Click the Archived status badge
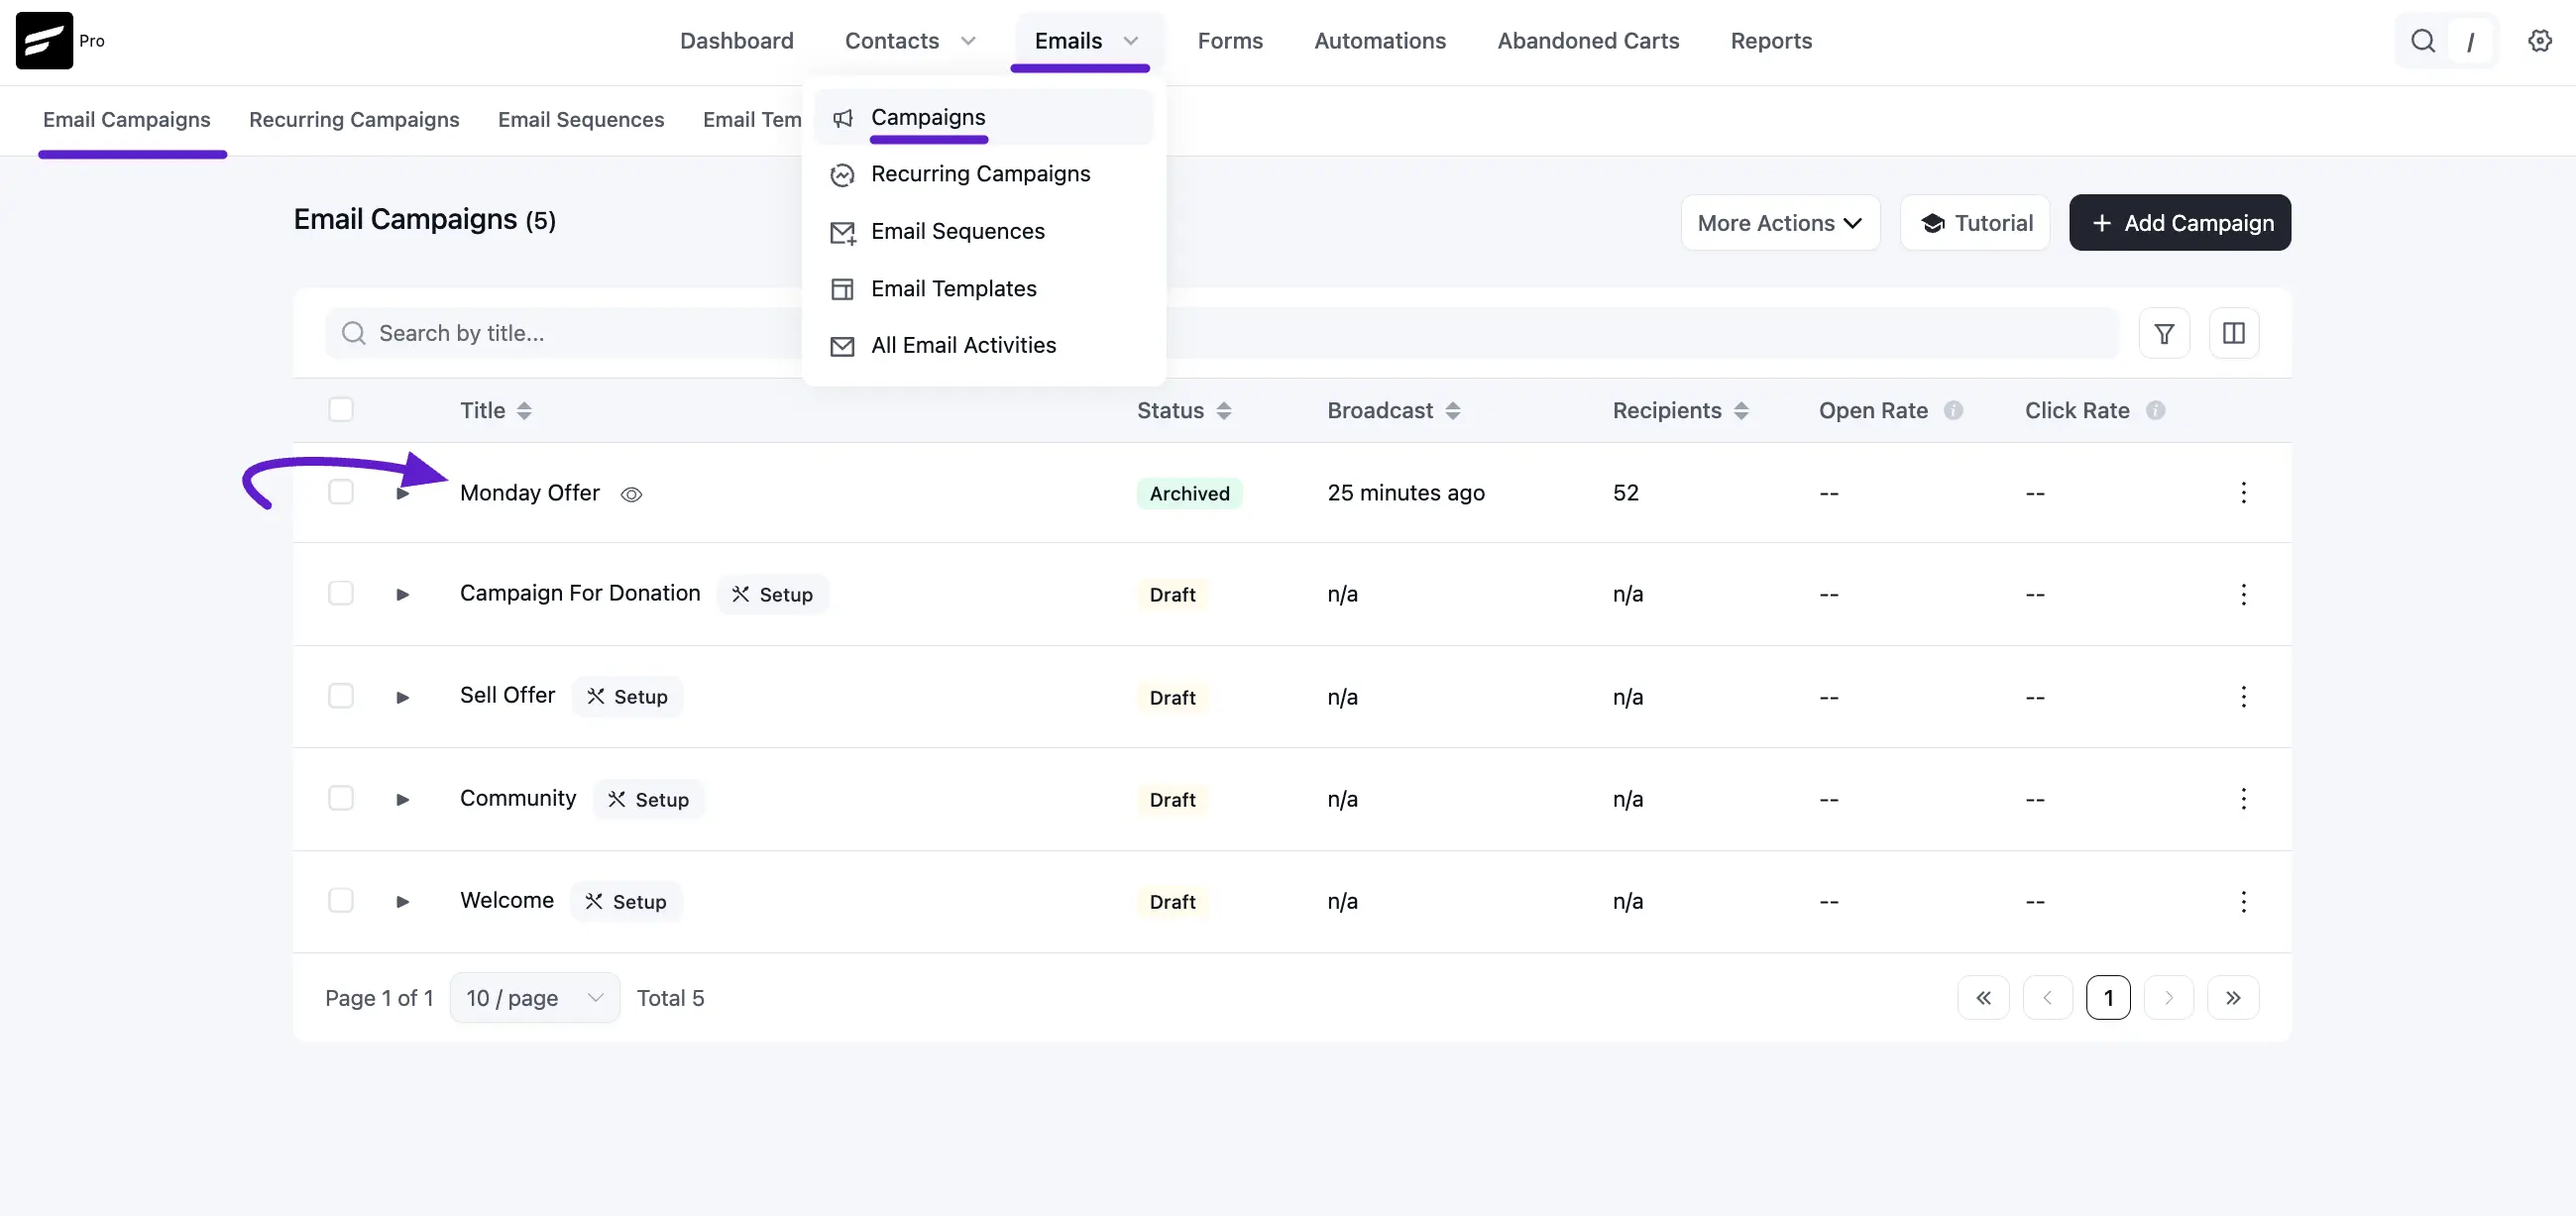 click(1189, 493)
